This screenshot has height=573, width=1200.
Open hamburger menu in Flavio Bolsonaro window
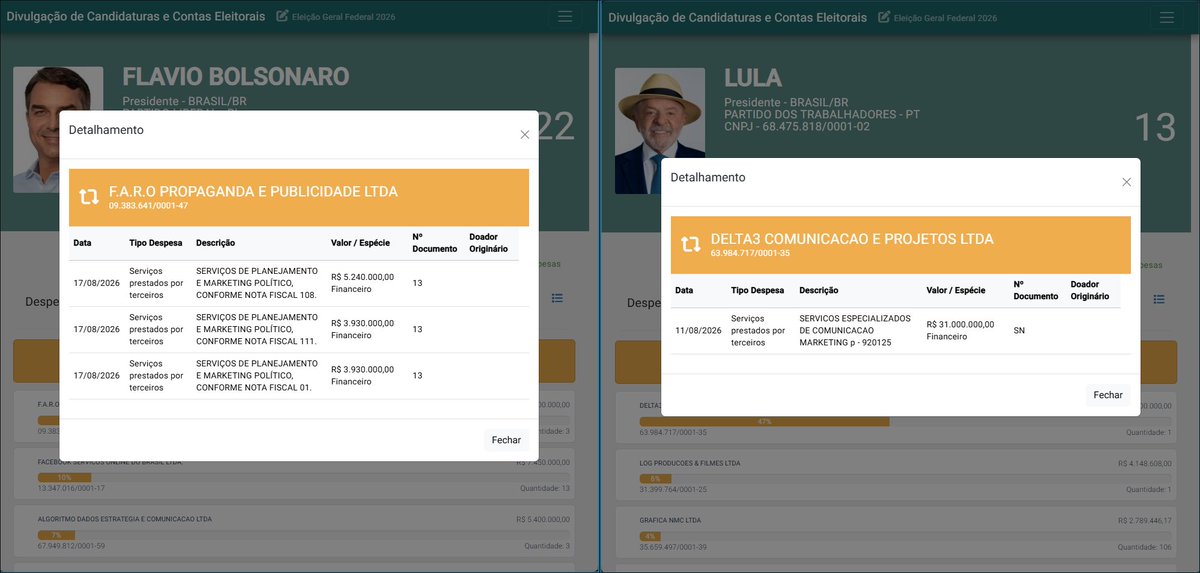(565, 17)
